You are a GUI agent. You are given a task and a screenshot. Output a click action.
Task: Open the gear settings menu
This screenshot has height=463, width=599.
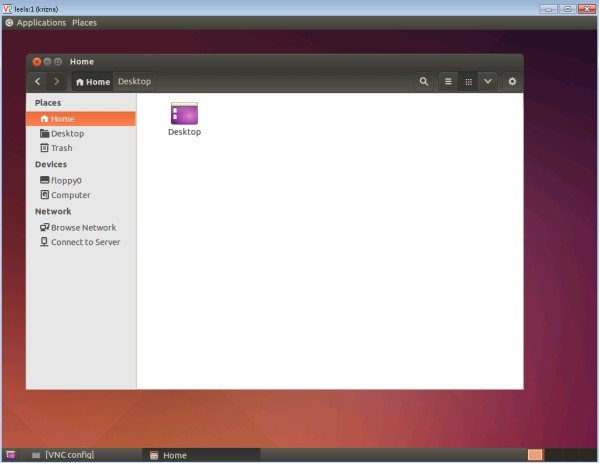point(512,81)
